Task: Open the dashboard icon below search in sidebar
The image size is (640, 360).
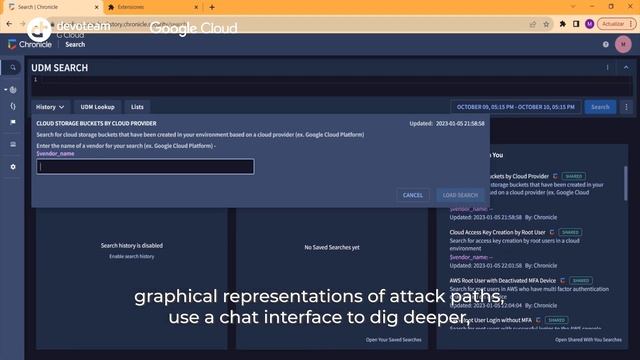Action: click(x=13, y=89)
